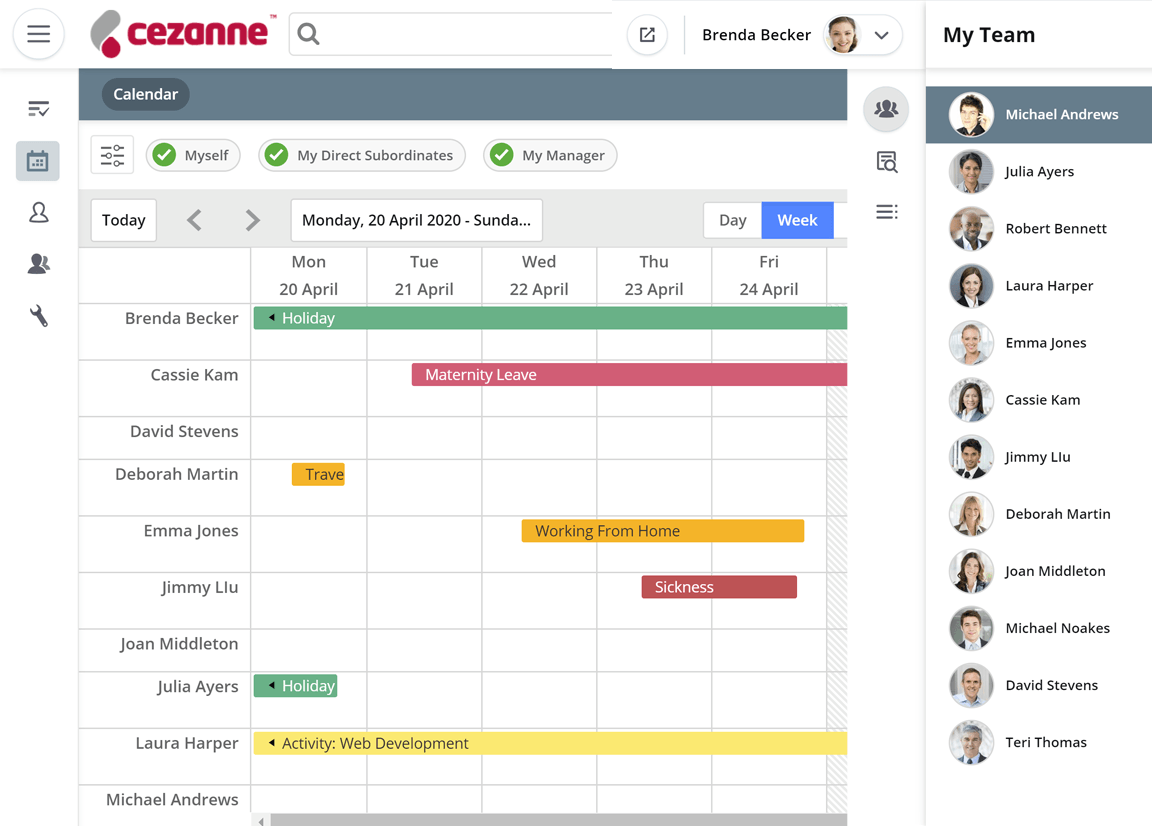Viewport: 1152px width, 826px height.
Task: Switch to Day view
Action: click(732, 219)
